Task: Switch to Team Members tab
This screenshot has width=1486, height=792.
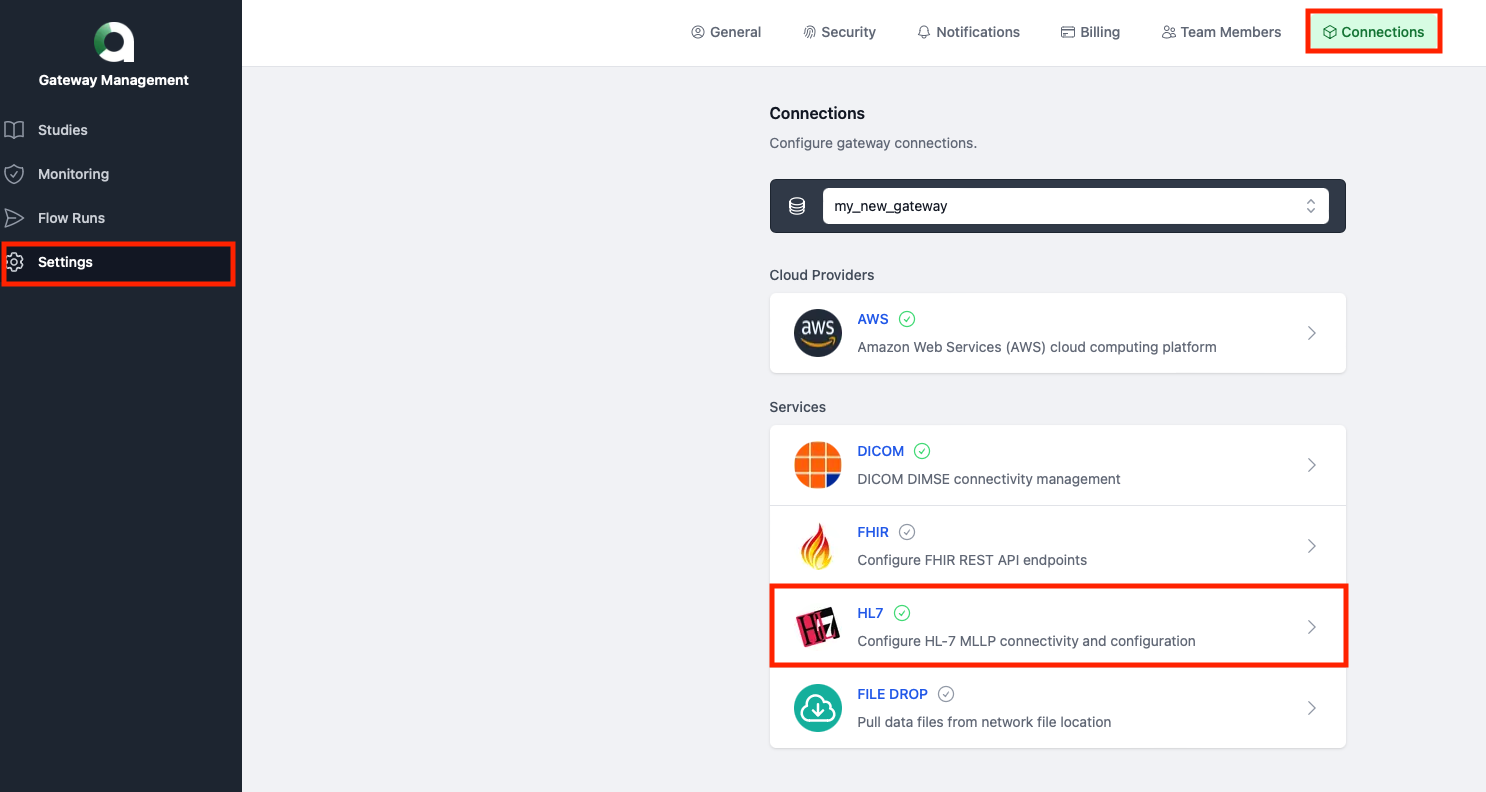Action: tap(1221, 32)
